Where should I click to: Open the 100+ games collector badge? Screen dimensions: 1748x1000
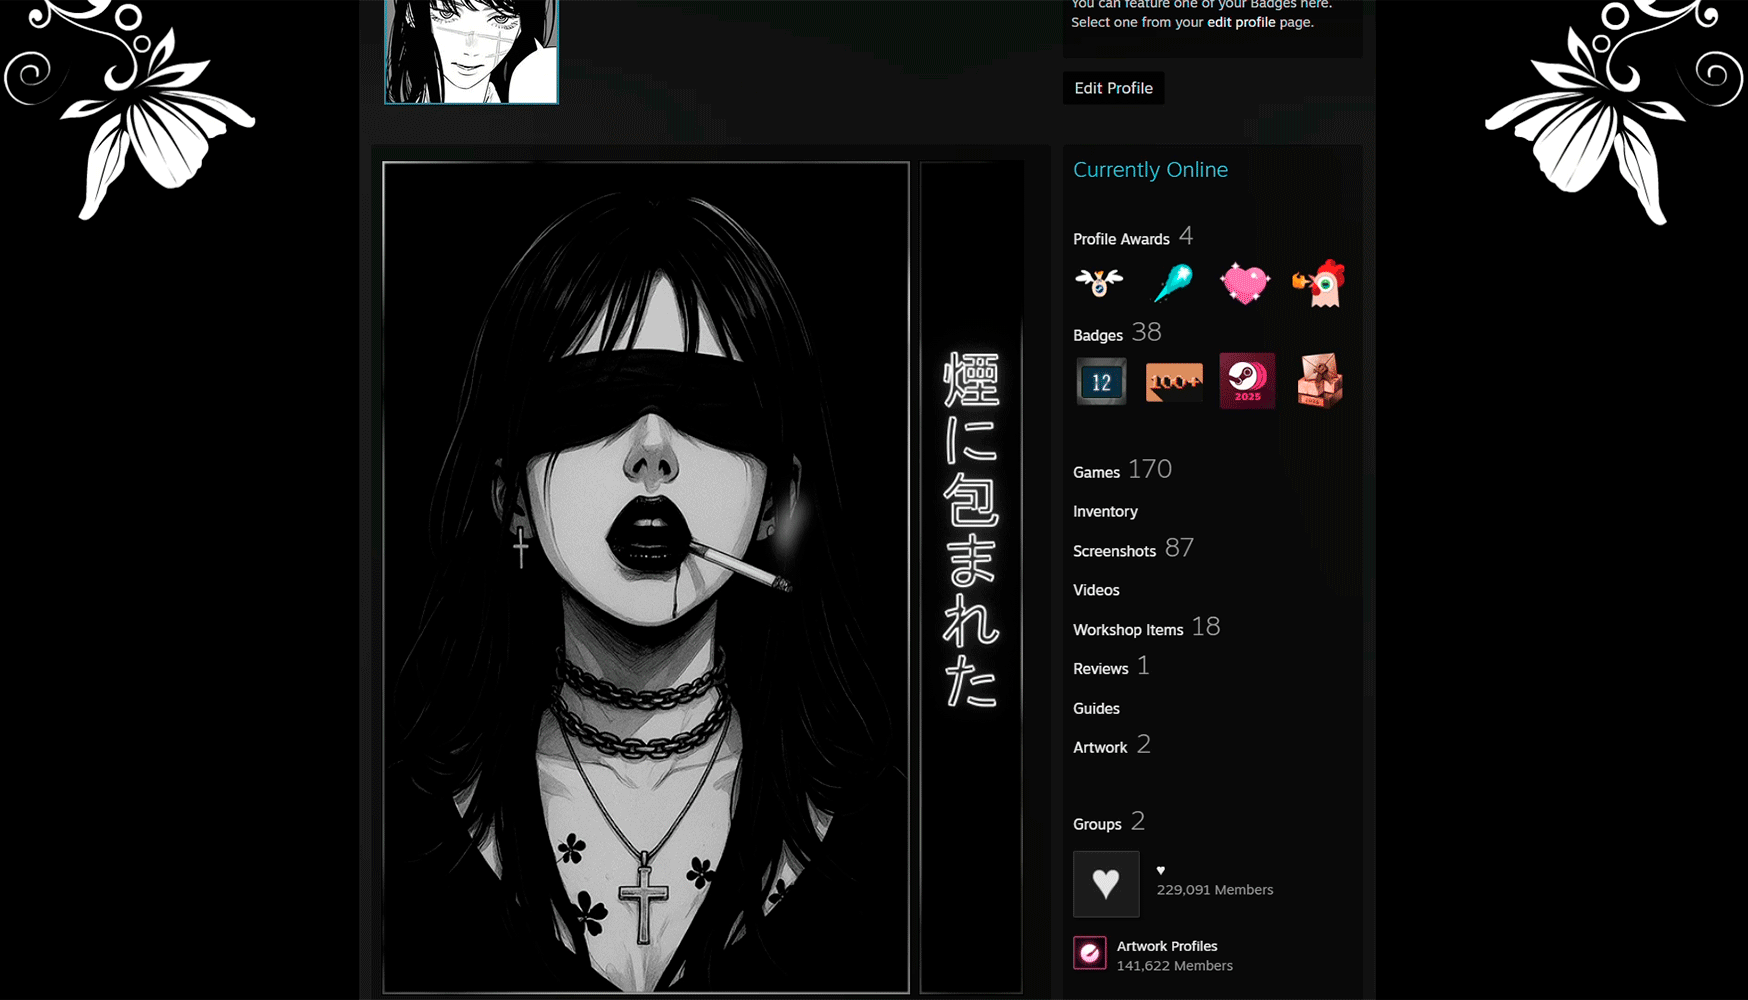[x=1174, y=381]
